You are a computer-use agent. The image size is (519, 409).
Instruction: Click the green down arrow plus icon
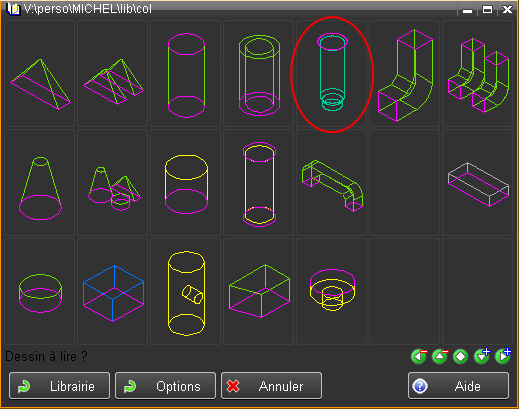(x=482, y=356)
